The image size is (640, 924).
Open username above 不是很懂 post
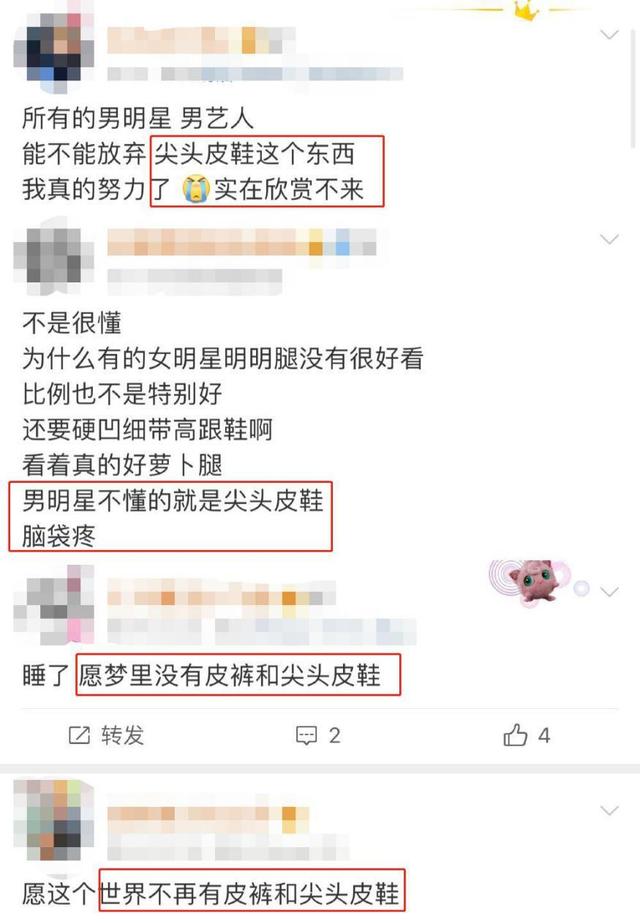click(x=242, y=242)
